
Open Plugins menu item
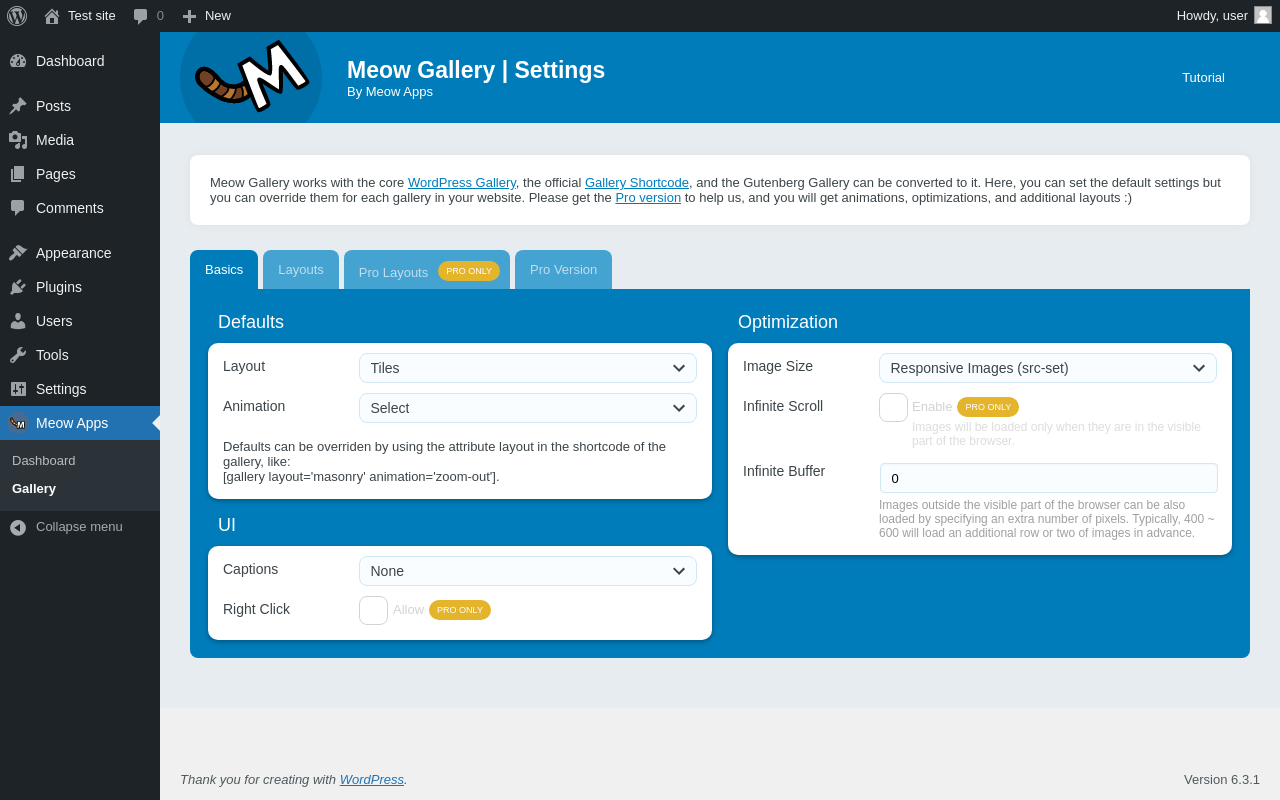click(80, 287)
